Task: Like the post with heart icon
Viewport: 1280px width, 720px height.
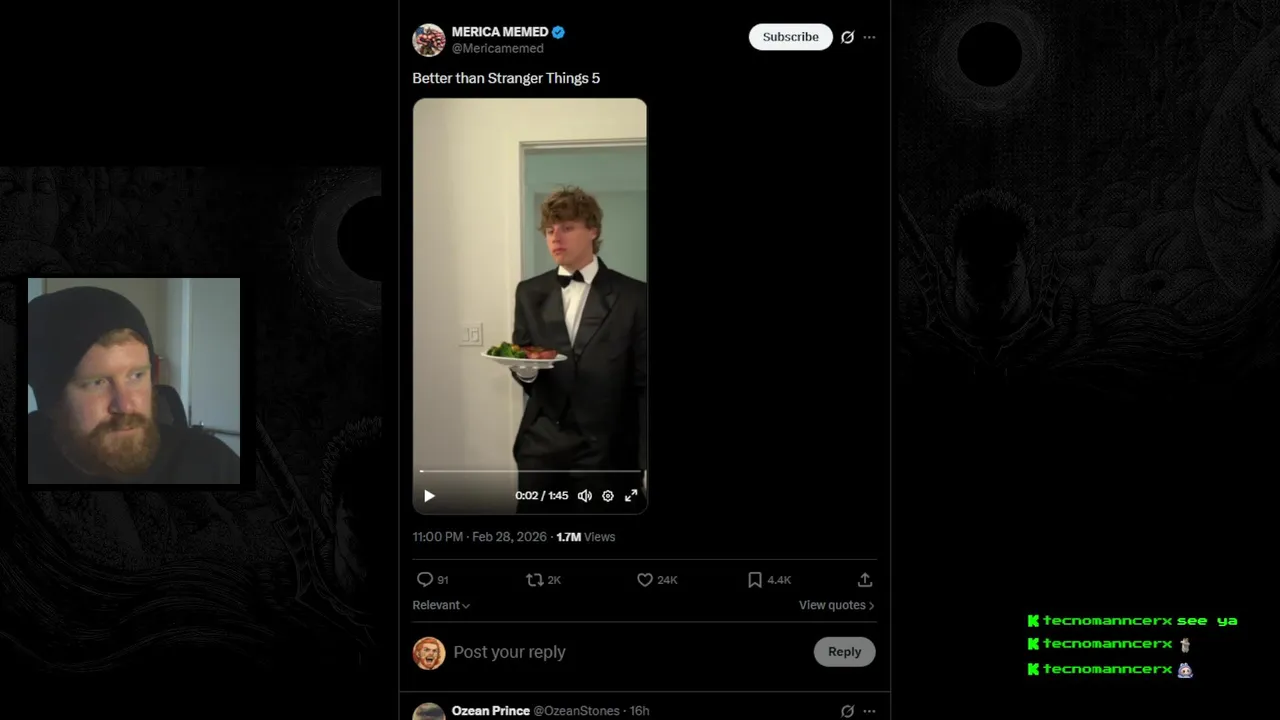Action: click(x=645, y=580)
